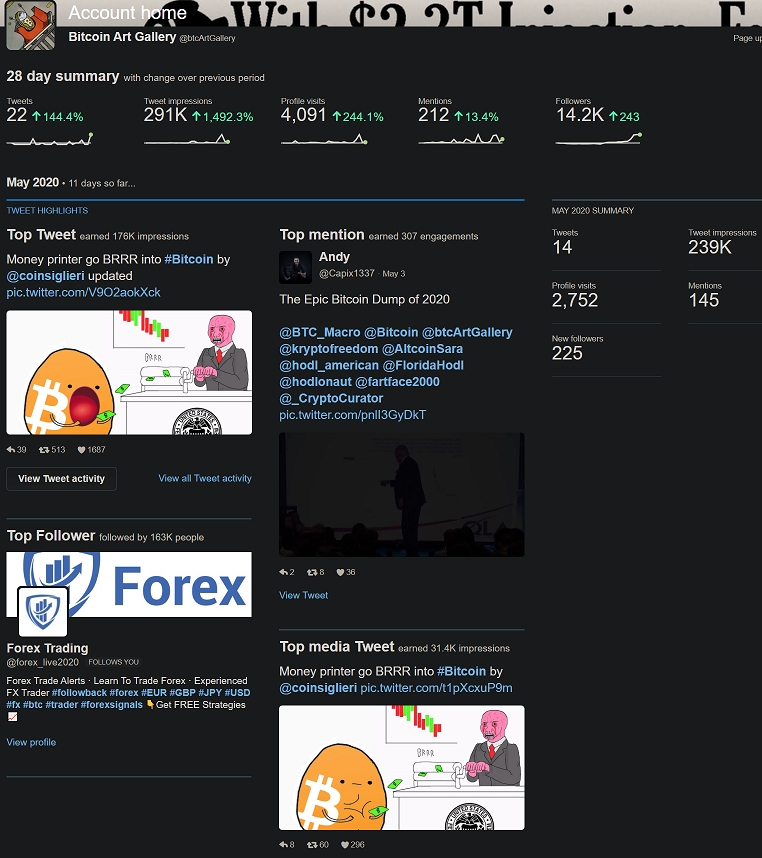Click heart icon showing 1687 likes

82,450
